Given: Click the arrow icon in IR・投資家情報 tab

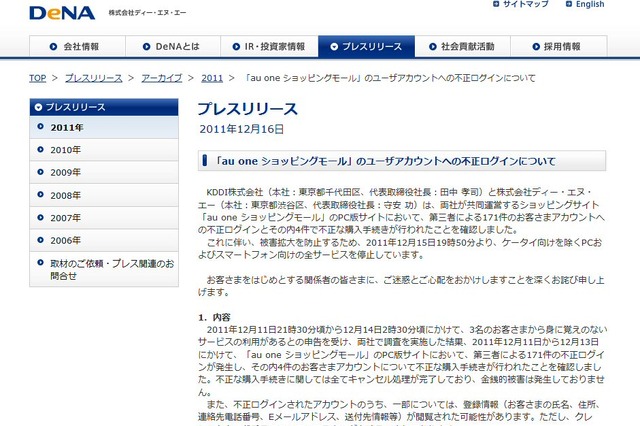Looking at the screenshot, I should point(236,47).
